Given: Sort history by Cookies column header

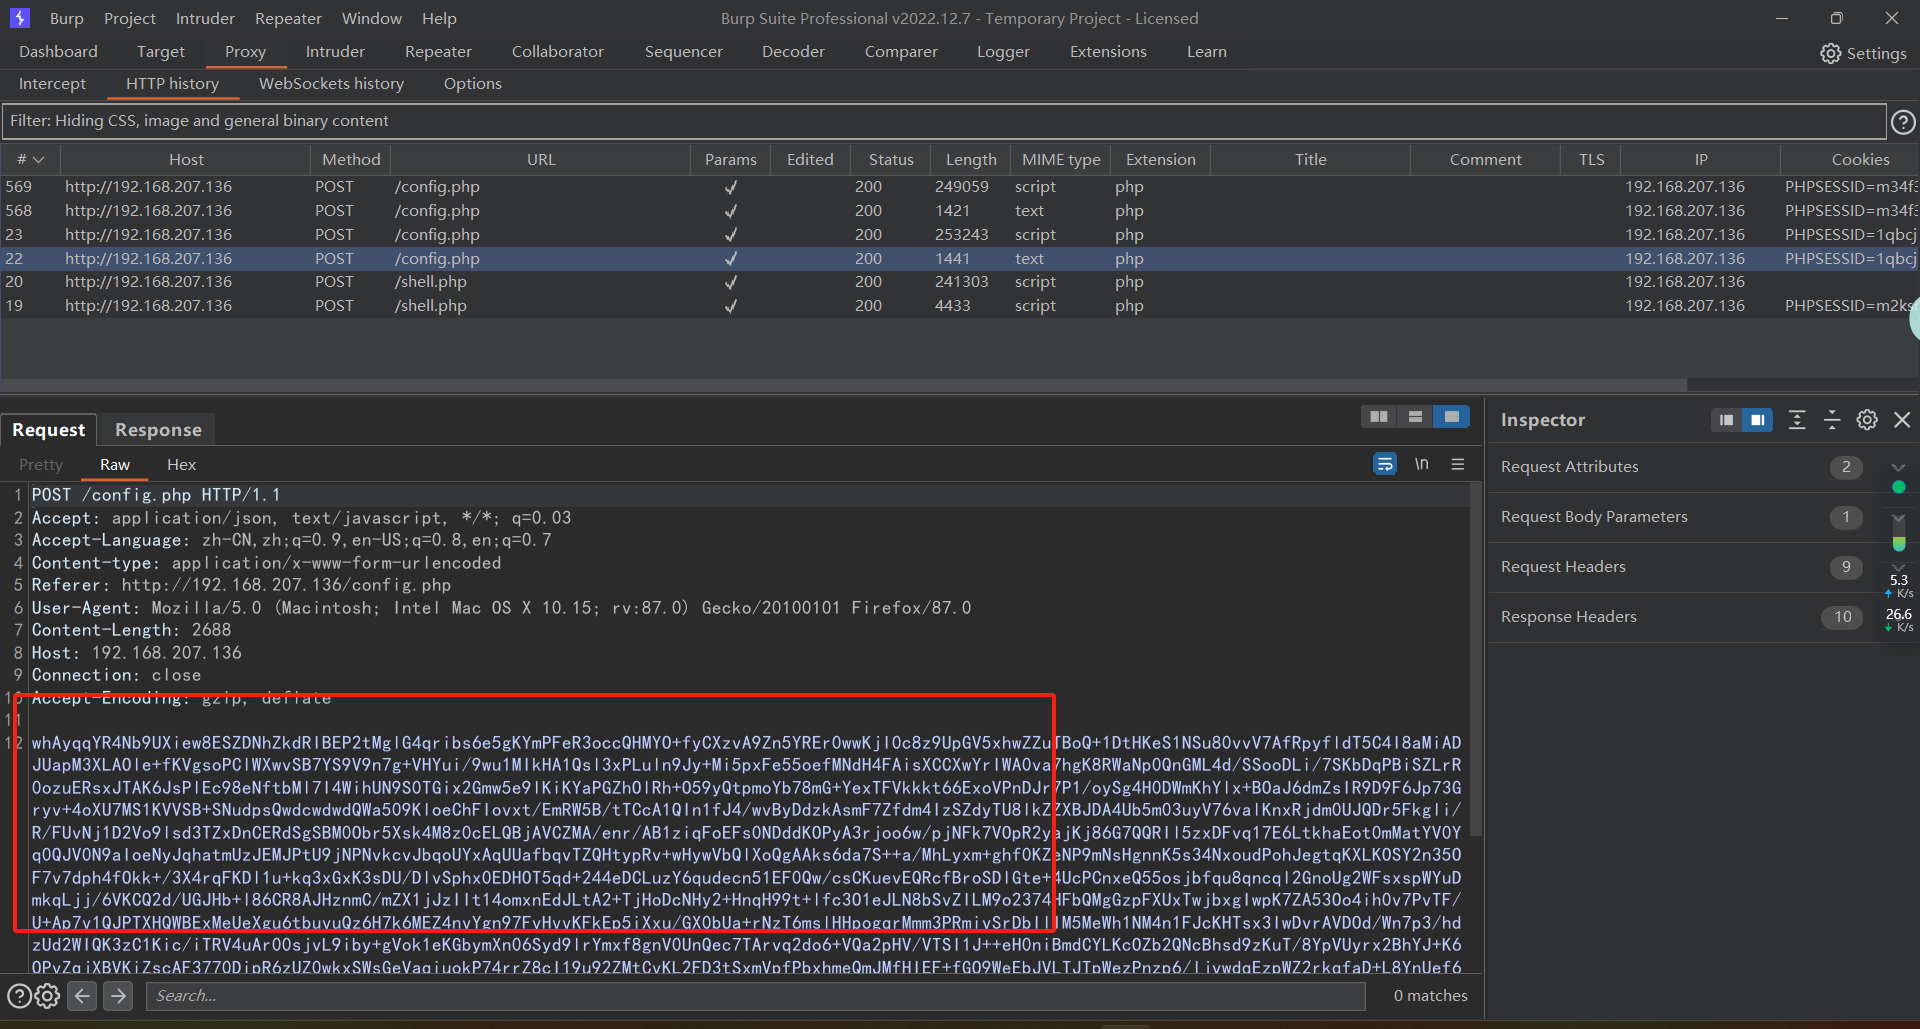Looking at the screenshot, I should click(1850, 160).
